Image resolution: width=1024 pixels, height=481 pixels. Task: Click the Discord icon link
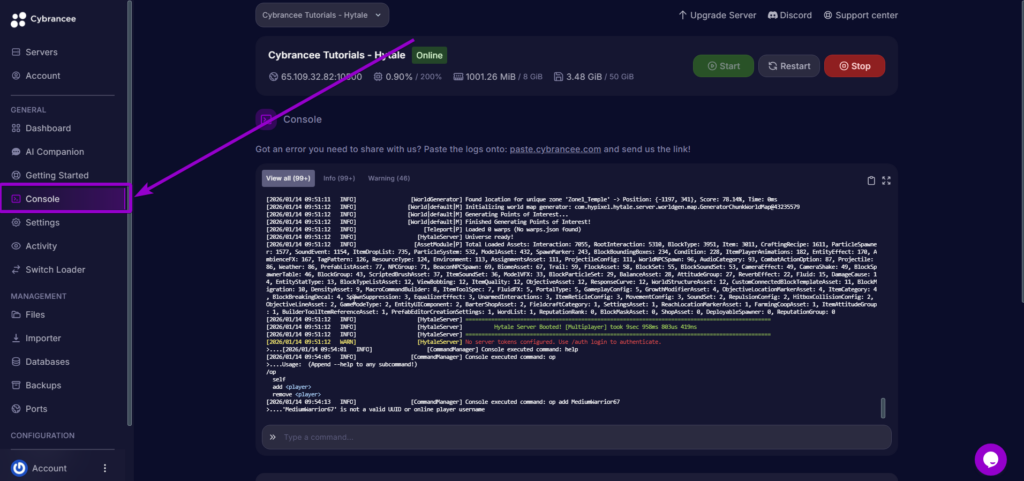pos(773,15)
